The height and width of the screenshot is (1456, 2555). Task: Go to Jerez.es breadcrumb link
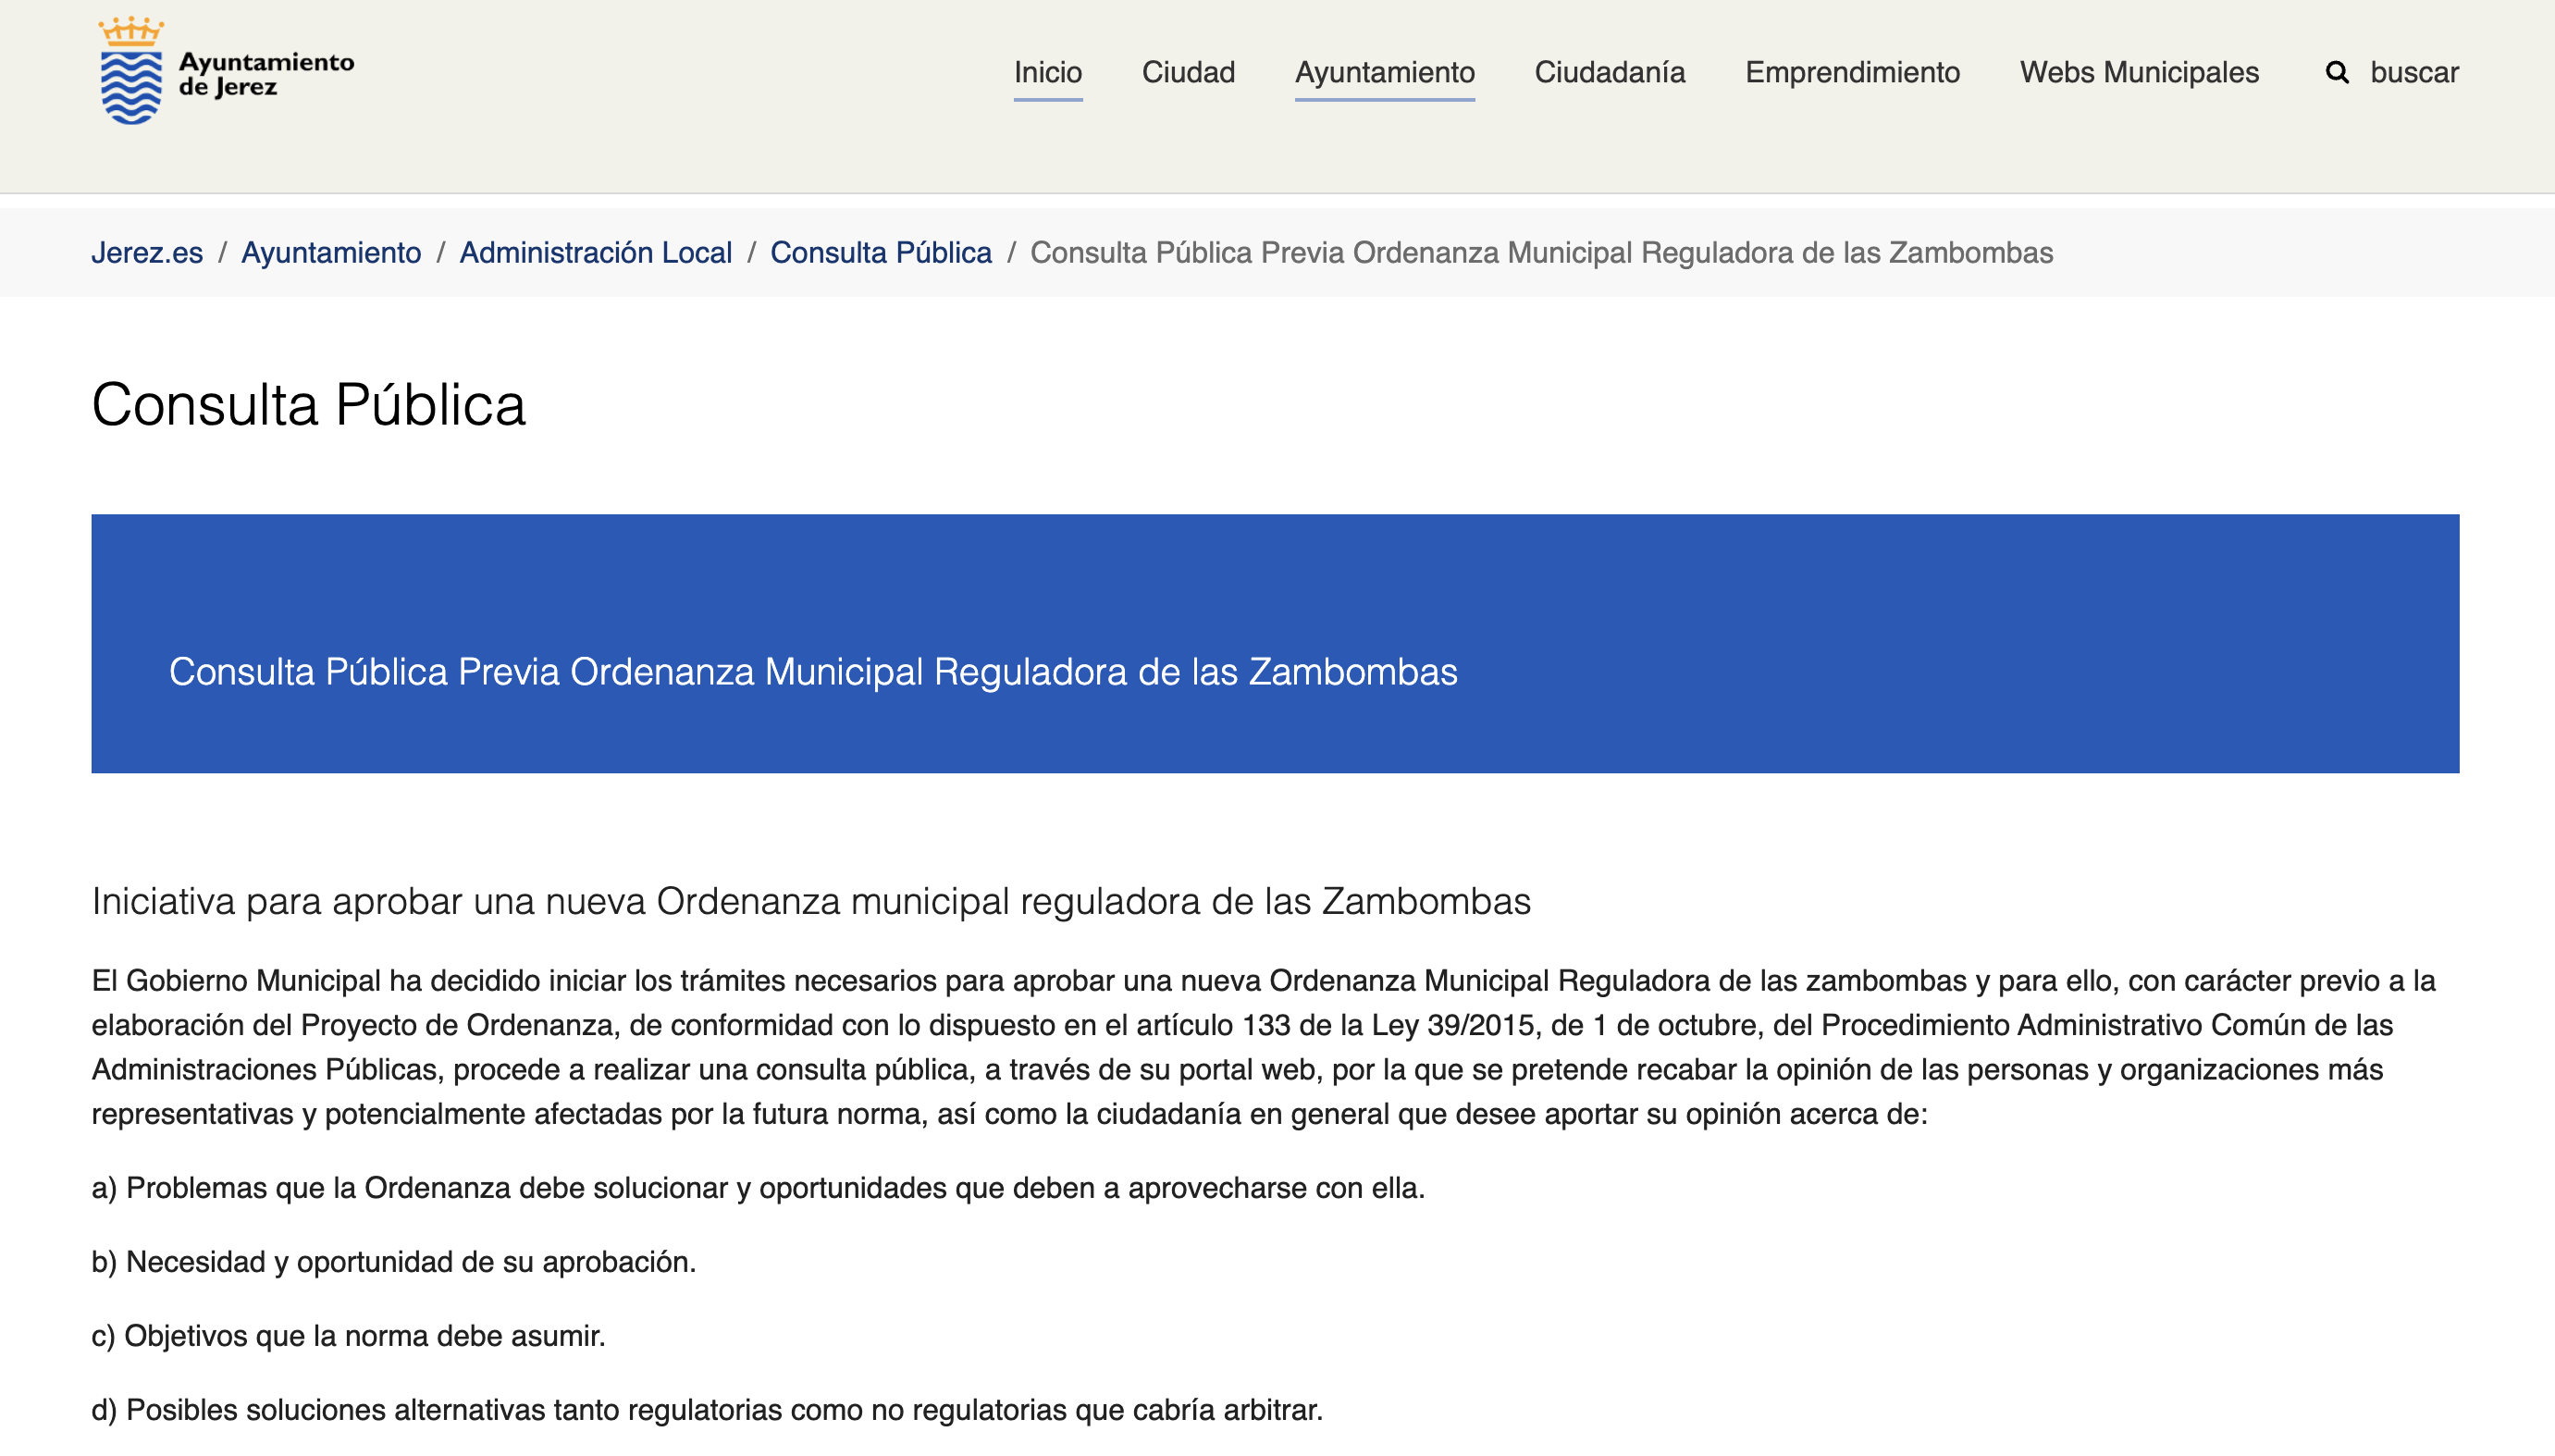pyautogui.click(x=147, y=253)
